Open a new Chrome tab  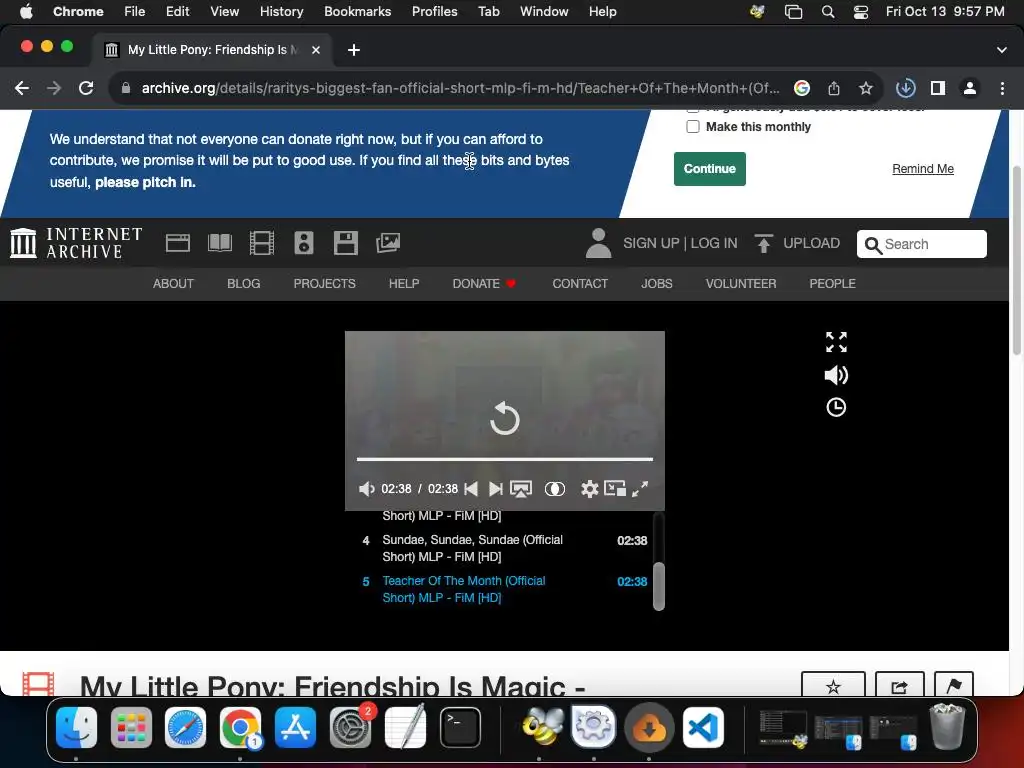pyautogui.click(x=353, y=50)
